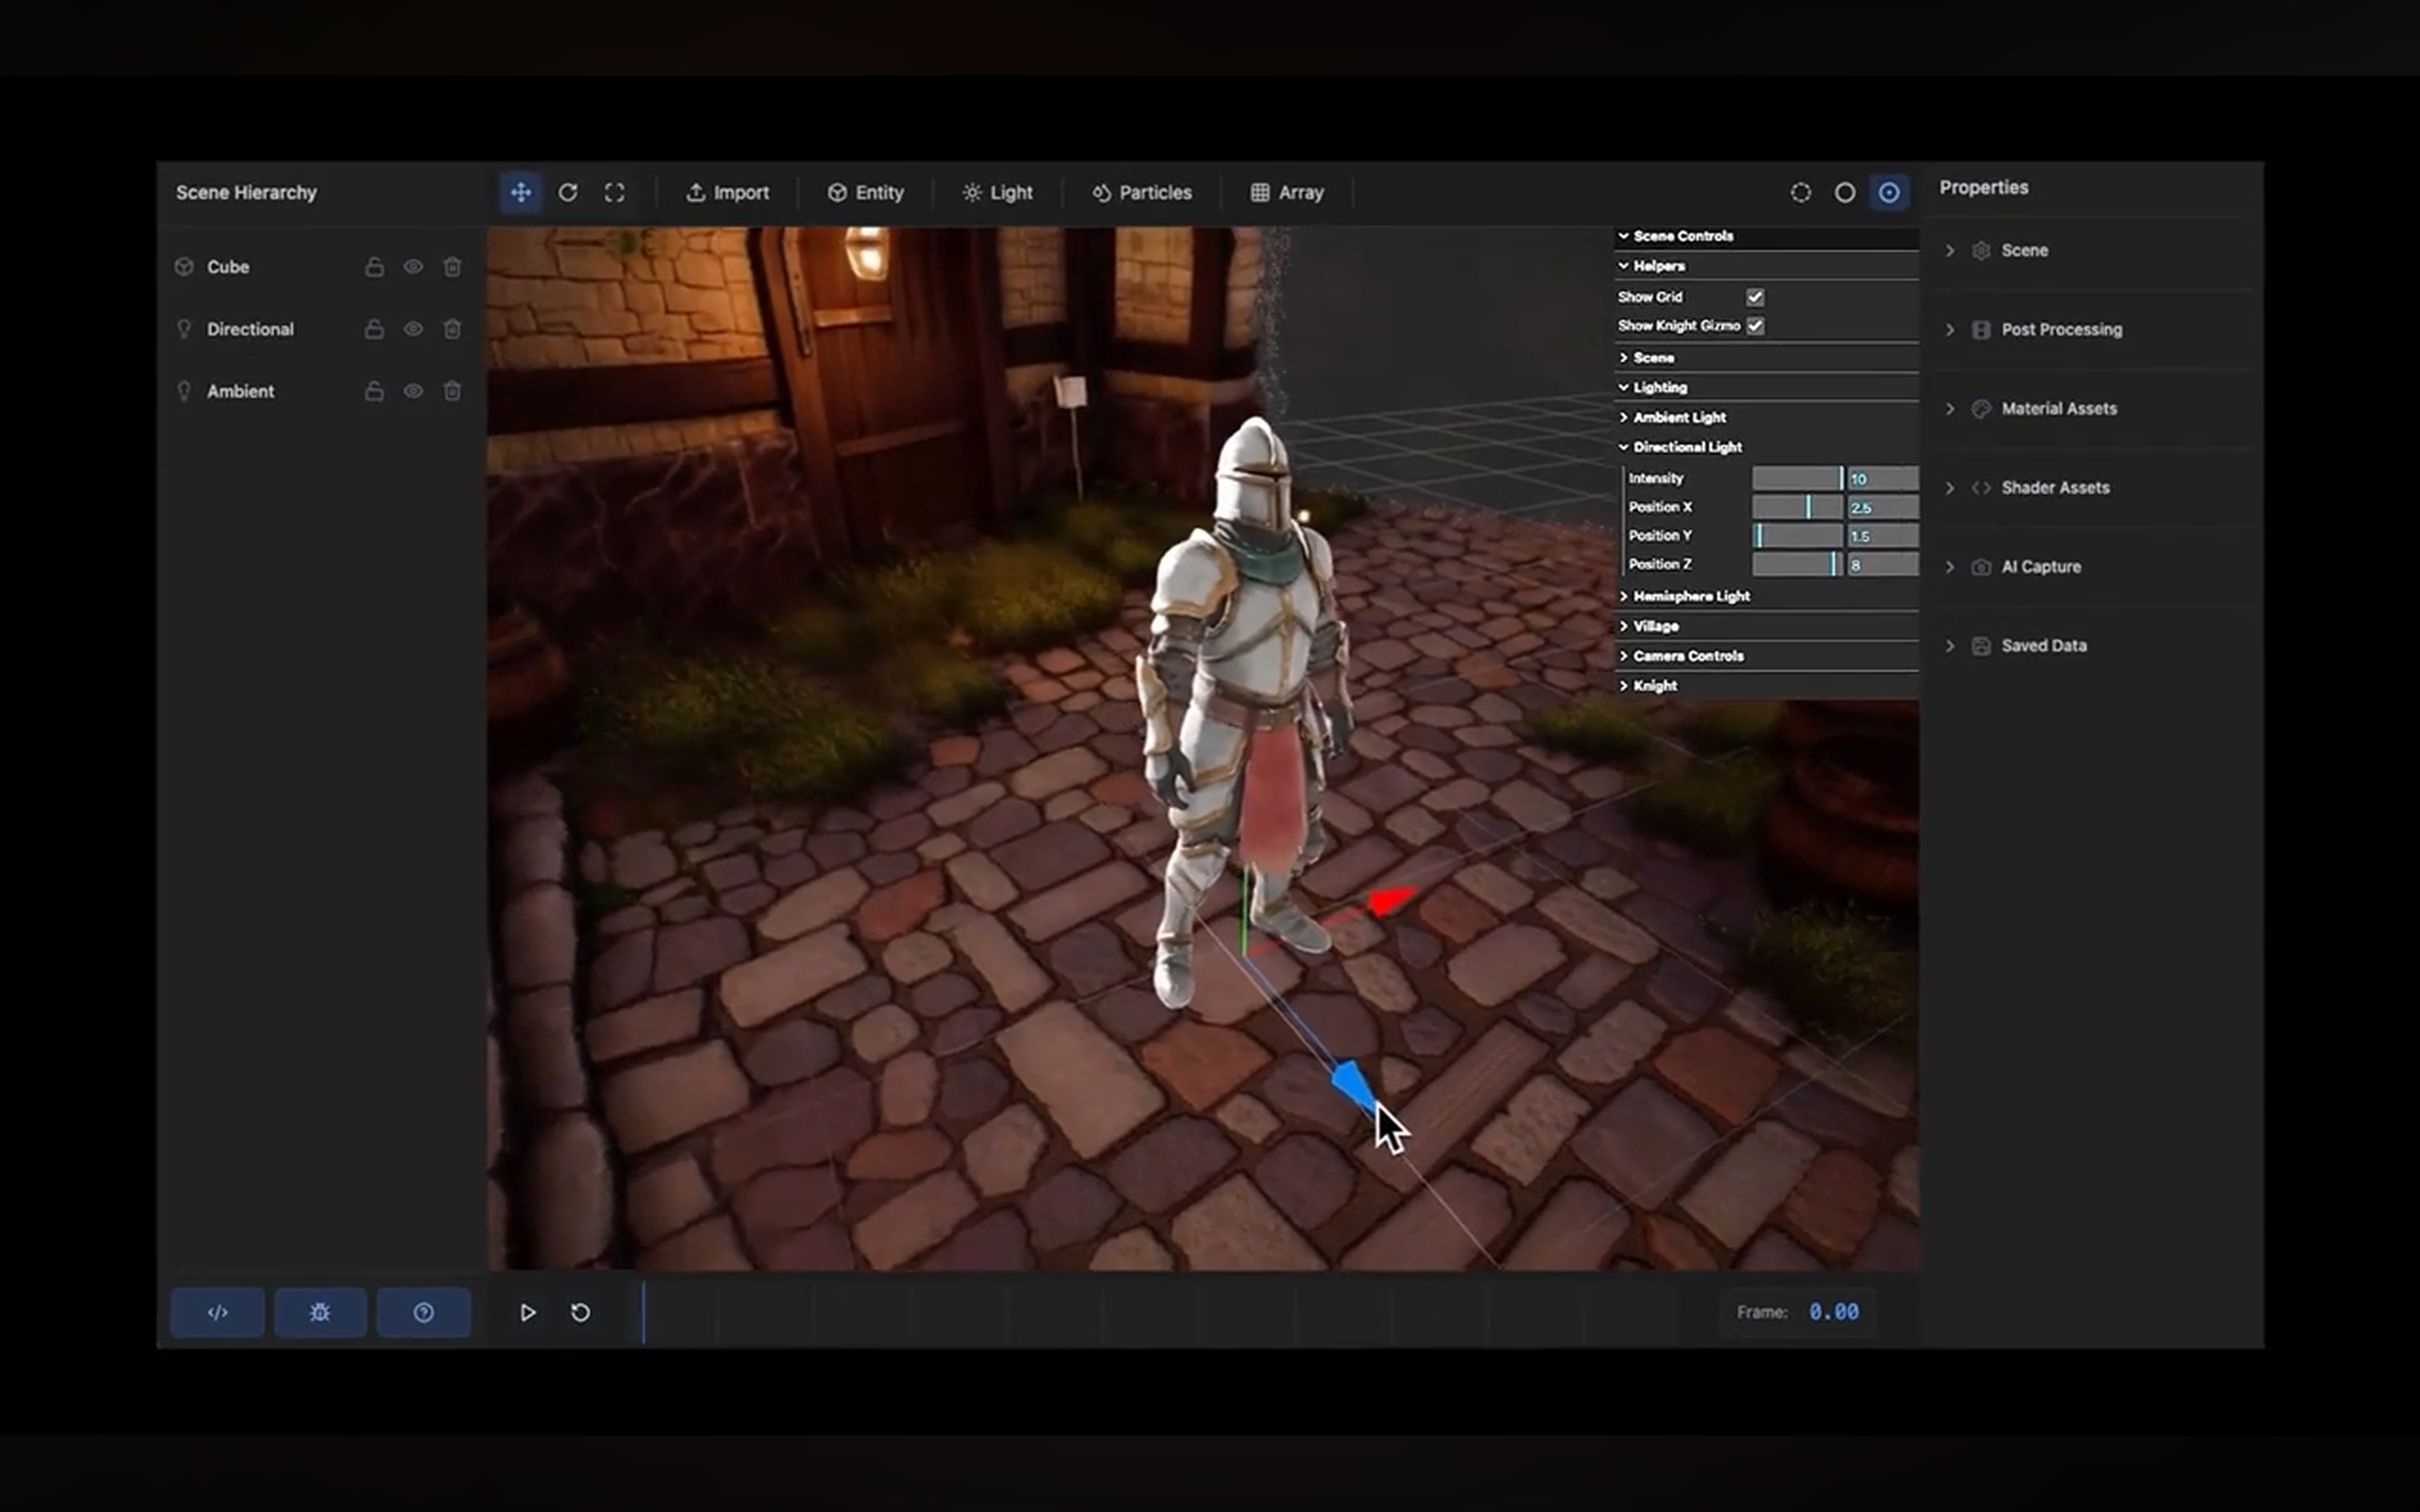Hide the Ambient light using eye icon
This screenshot has width=2420, height=1512.
413,391
